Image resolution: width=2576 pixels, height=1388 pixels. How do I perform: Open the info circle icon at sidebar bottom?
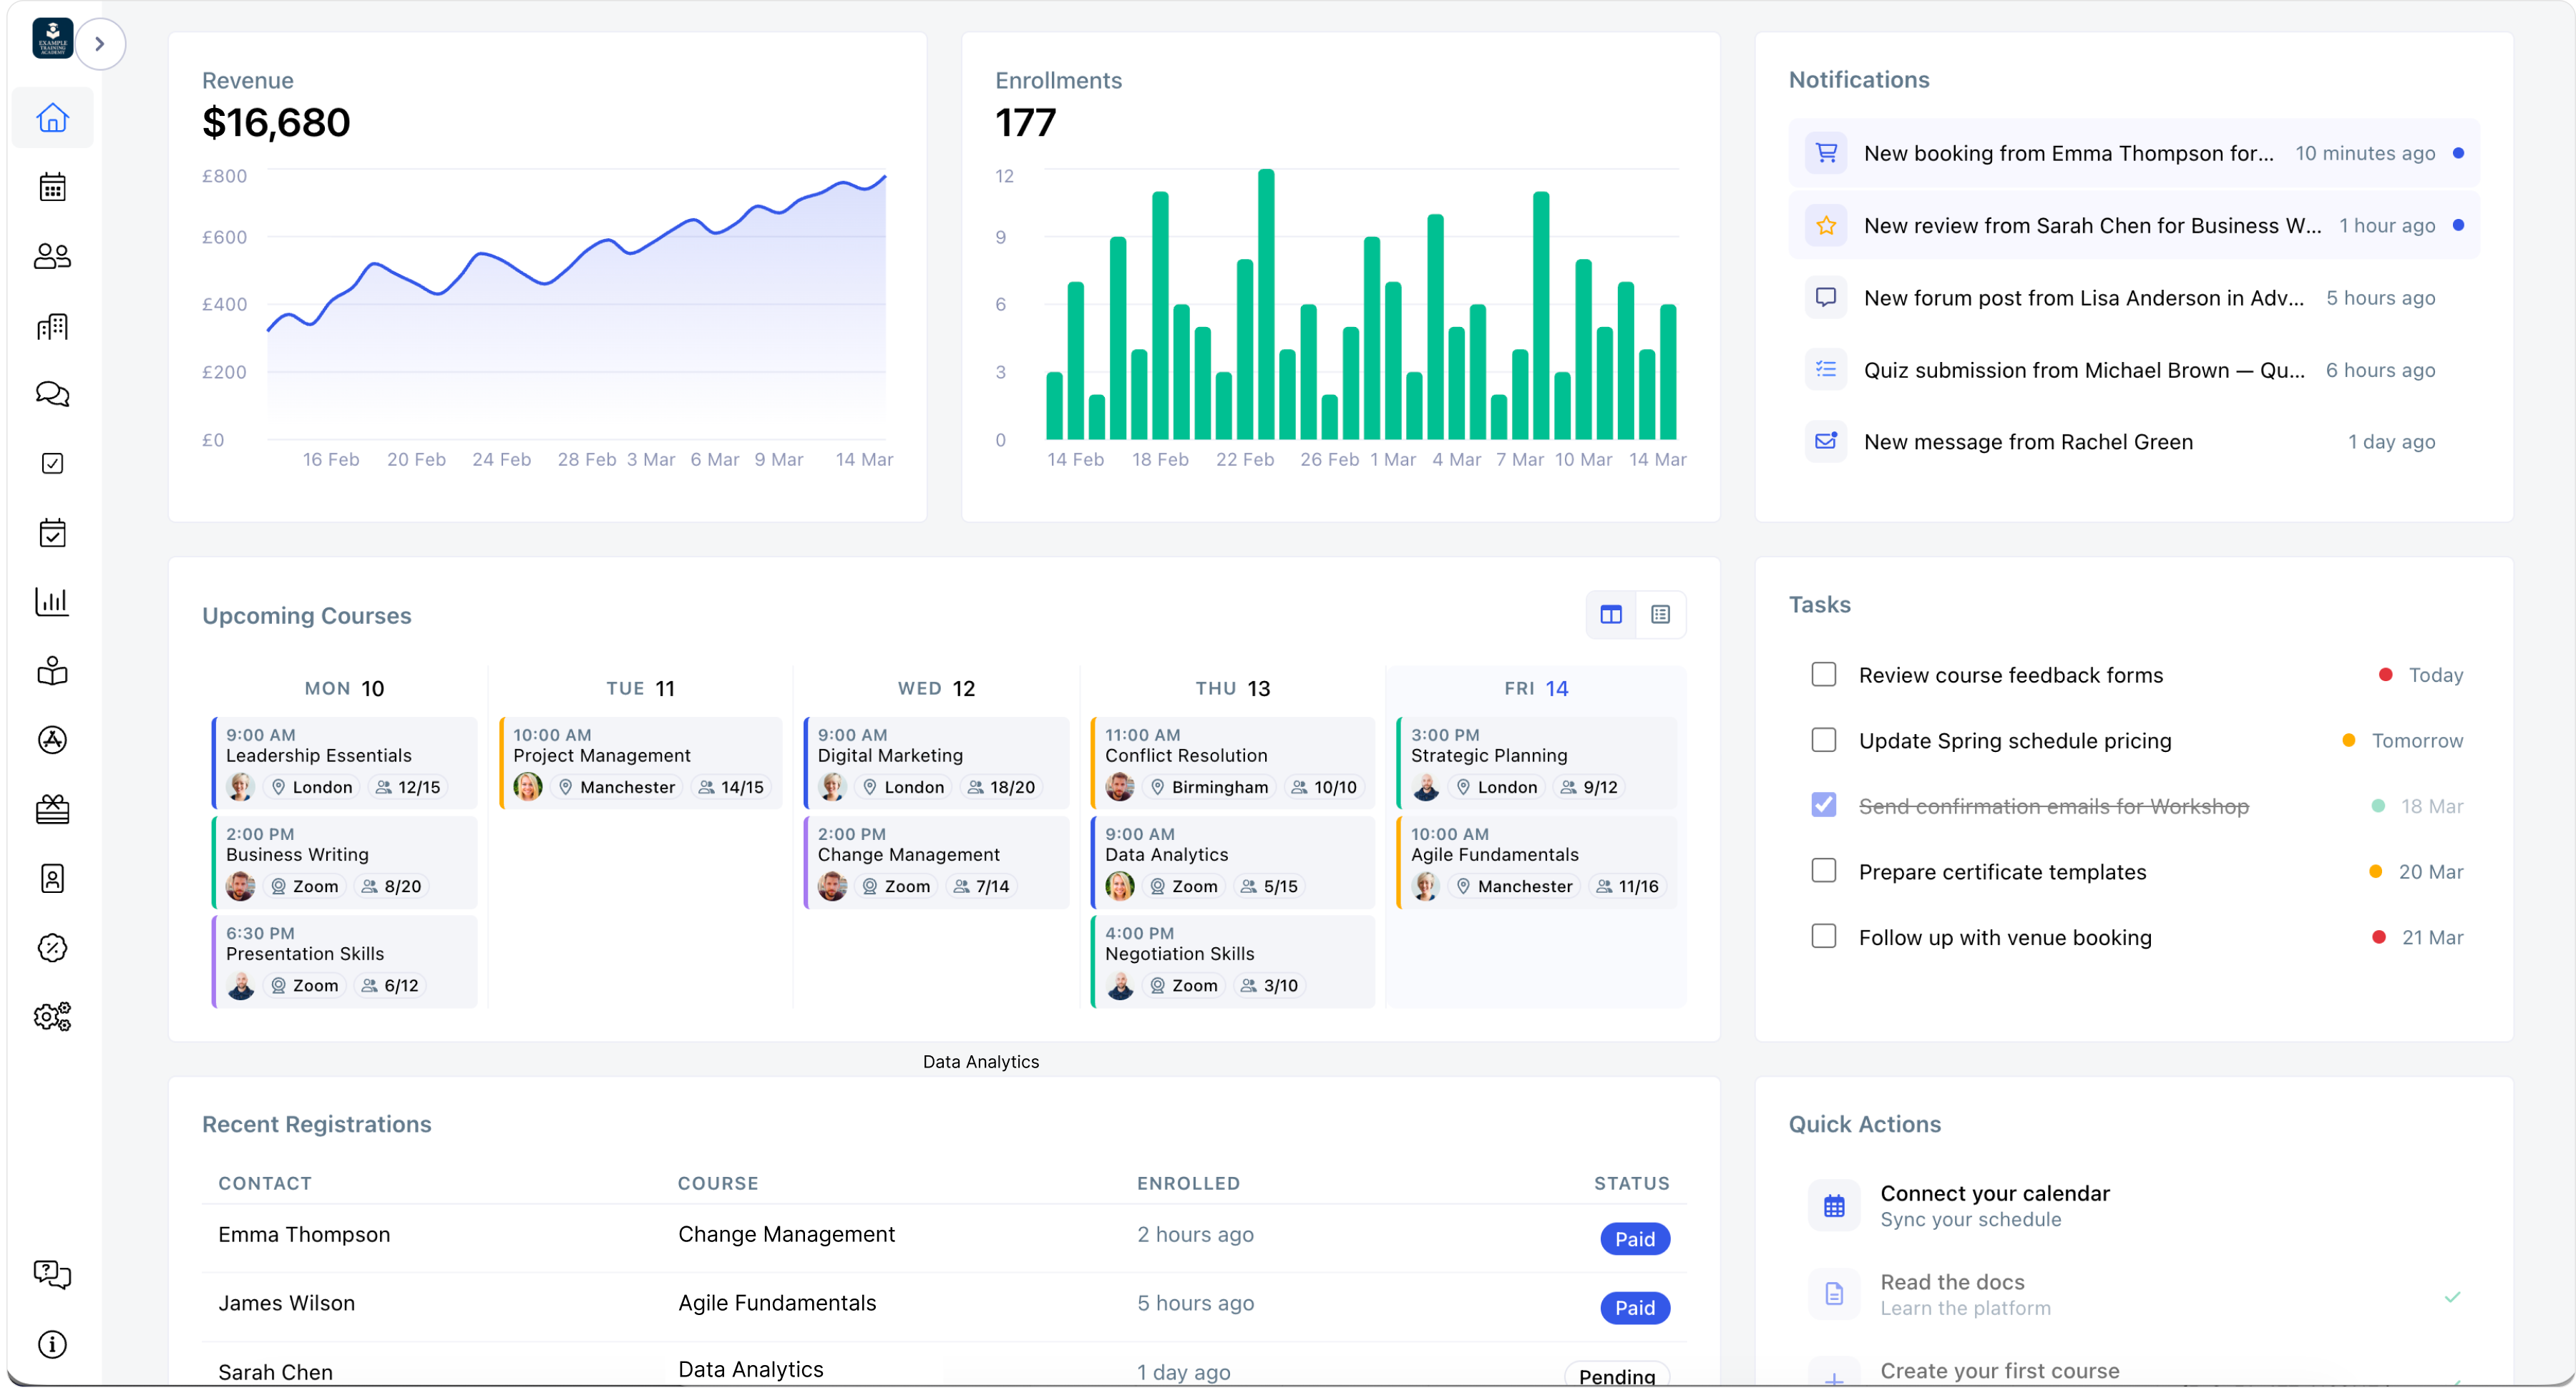[x=52, y=1344]
